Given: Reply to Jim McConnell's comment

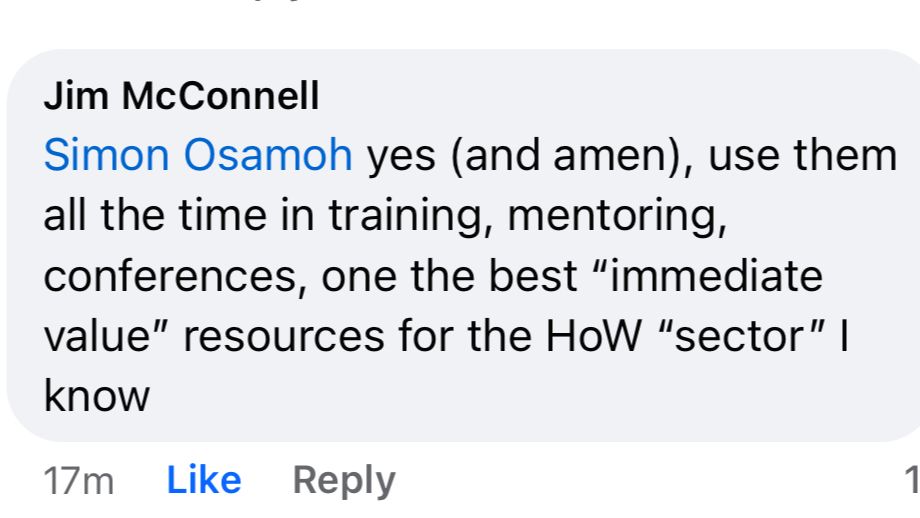Looking at the screenshot, I should 343,481.
